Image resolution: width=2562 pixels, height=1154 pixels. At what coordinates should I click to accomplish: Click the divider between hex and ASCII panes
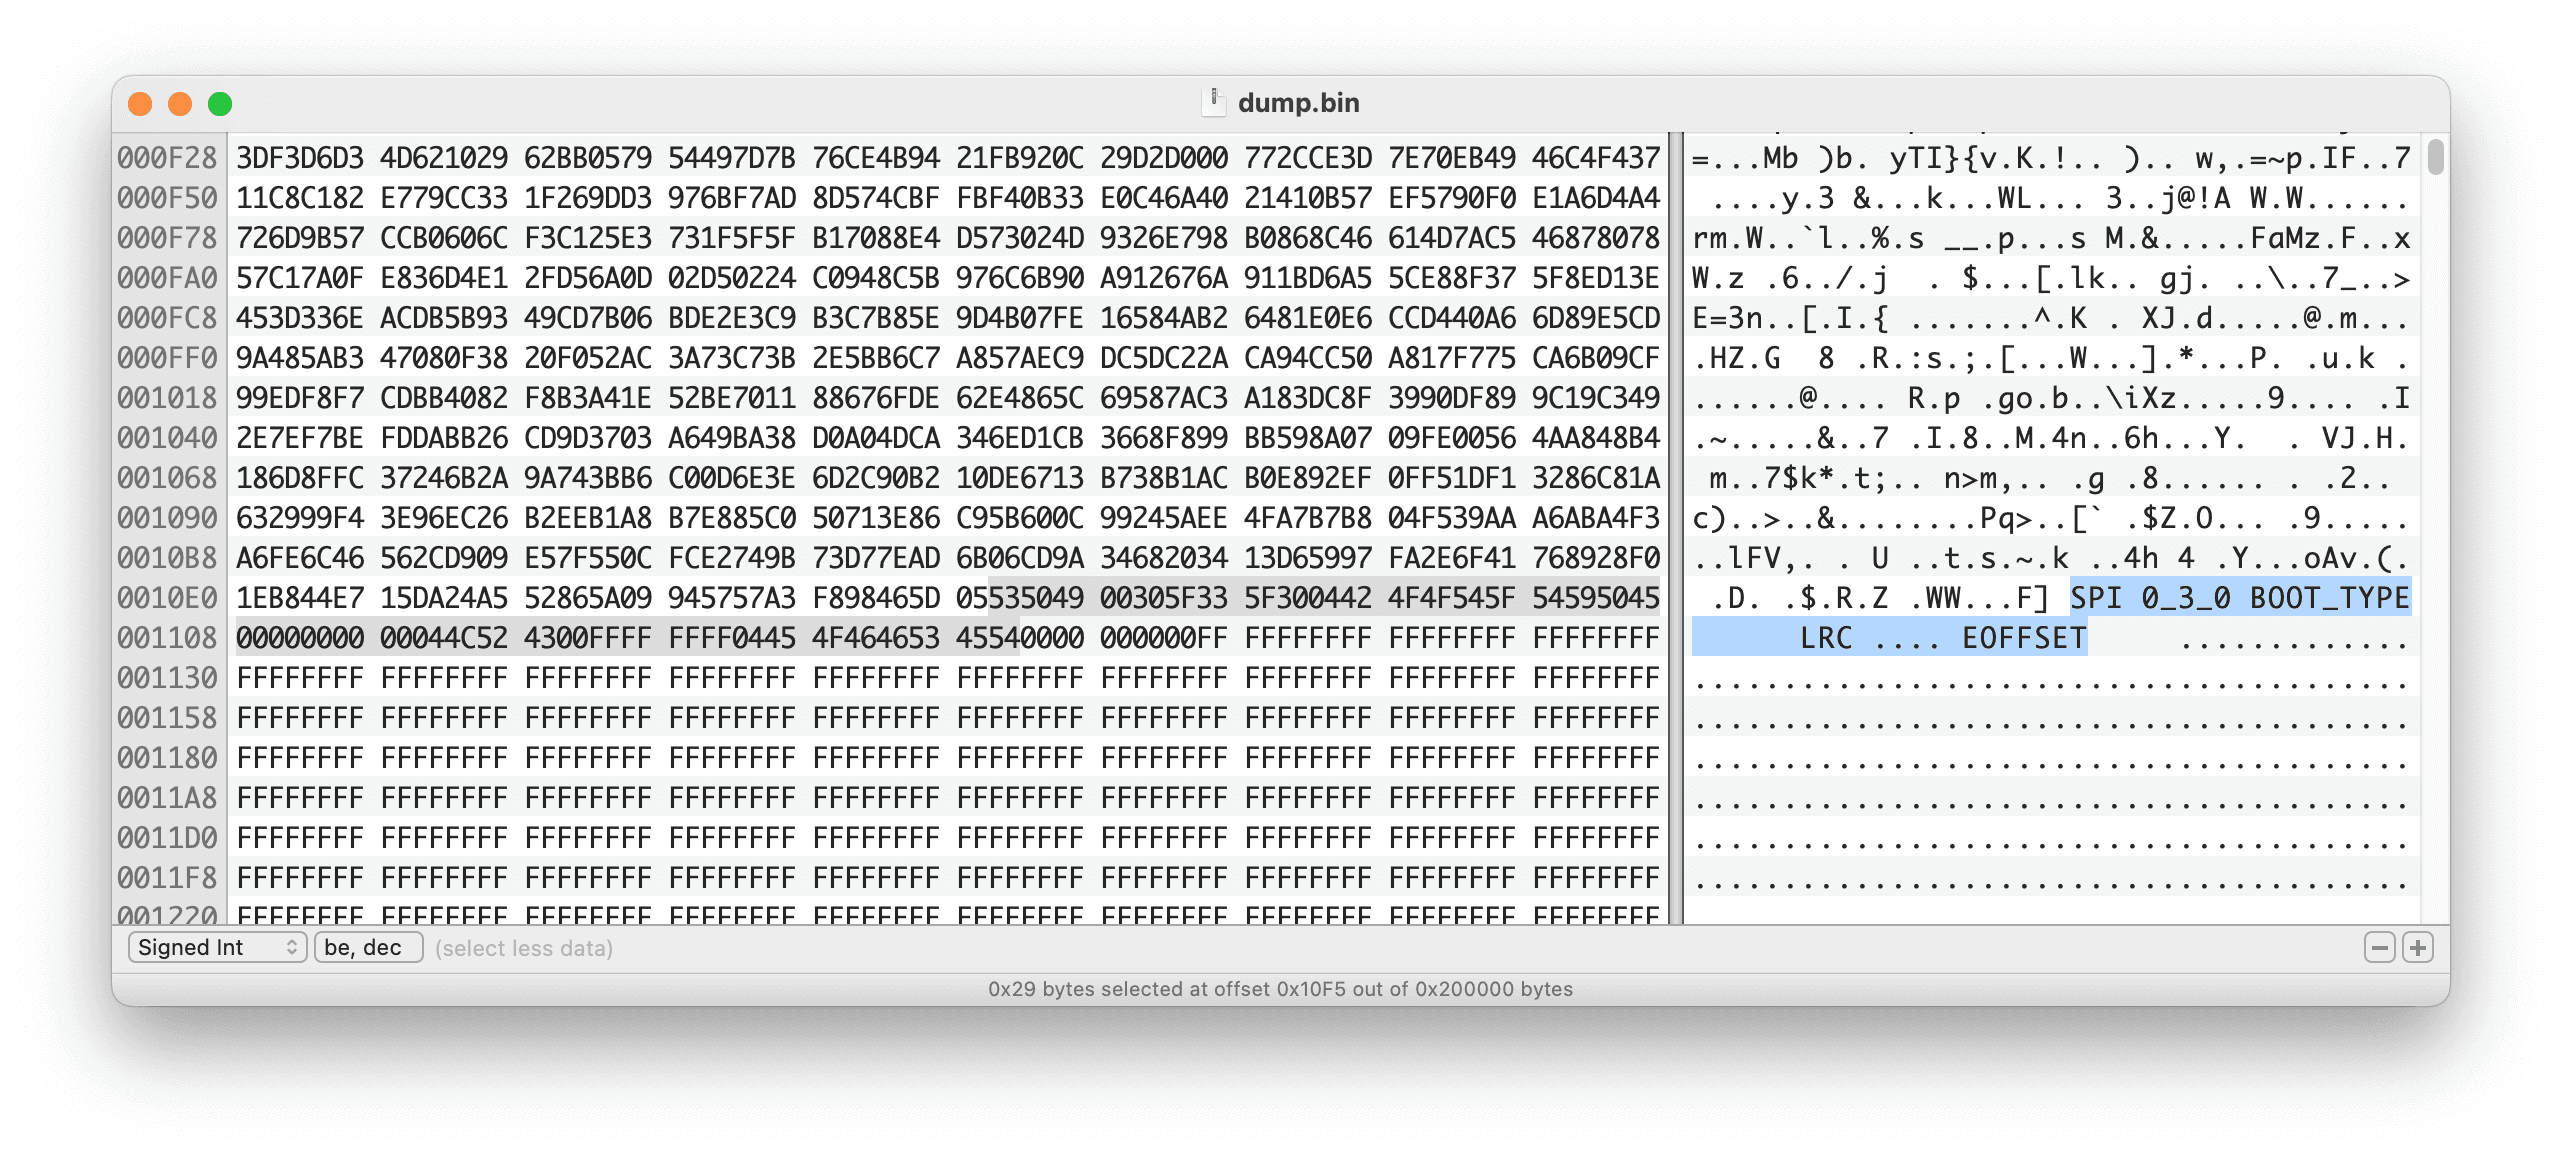tap(1676, 528)
